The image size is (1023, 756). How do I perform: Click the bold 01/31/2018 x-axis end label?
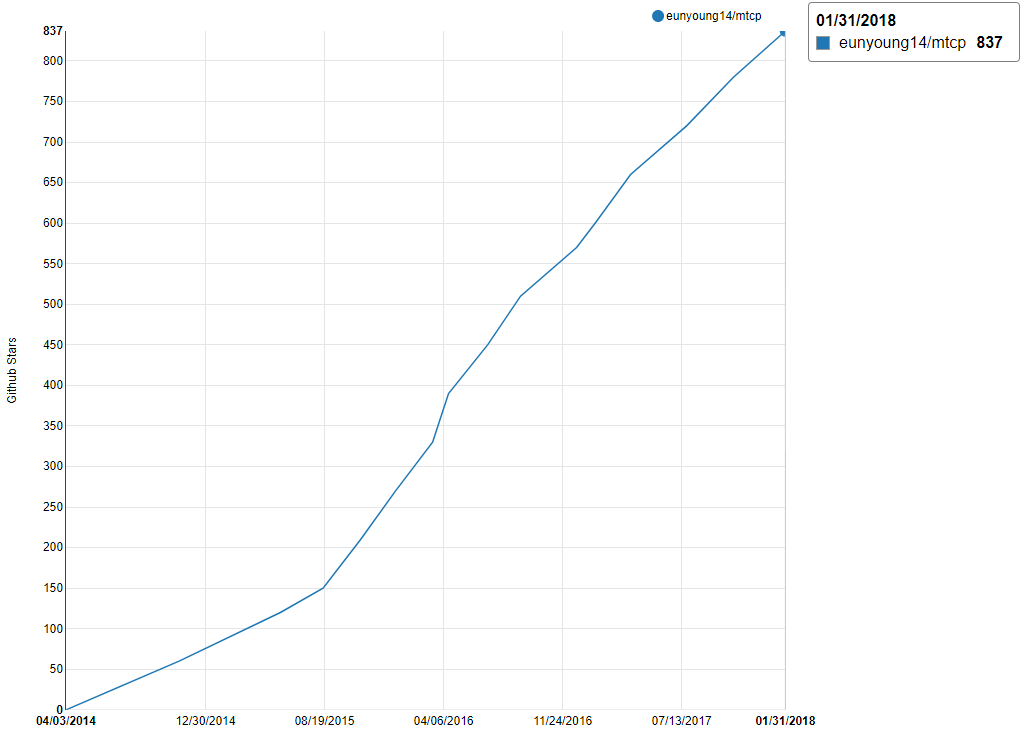[784, 721]
